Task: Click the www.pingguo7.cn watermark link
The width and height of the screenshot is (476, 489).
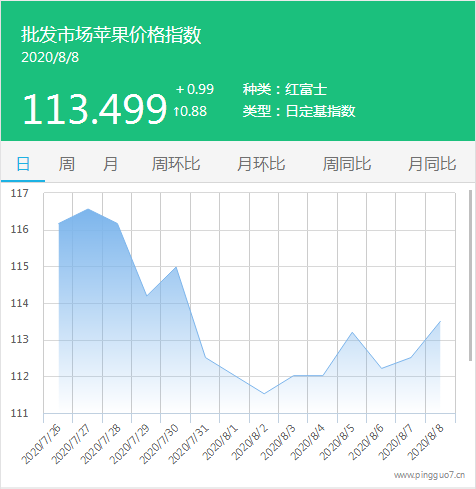Action: pyautogui.click(x=429, y=475)
